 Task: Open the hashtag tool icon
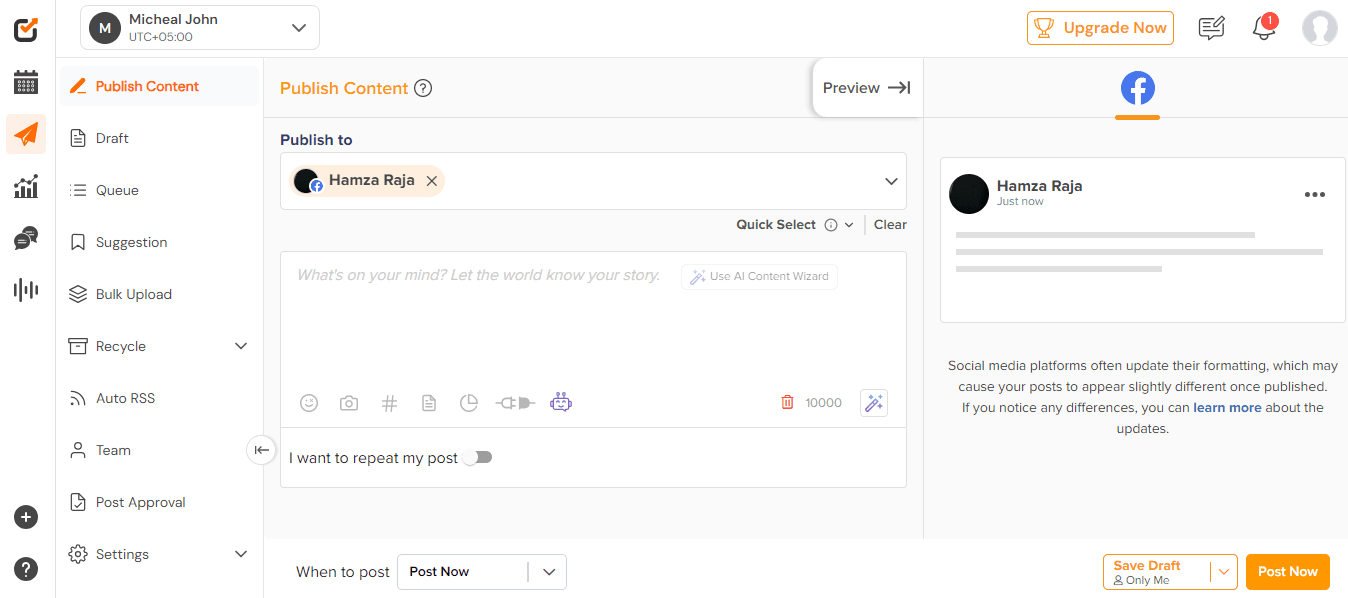click(389, 403)
